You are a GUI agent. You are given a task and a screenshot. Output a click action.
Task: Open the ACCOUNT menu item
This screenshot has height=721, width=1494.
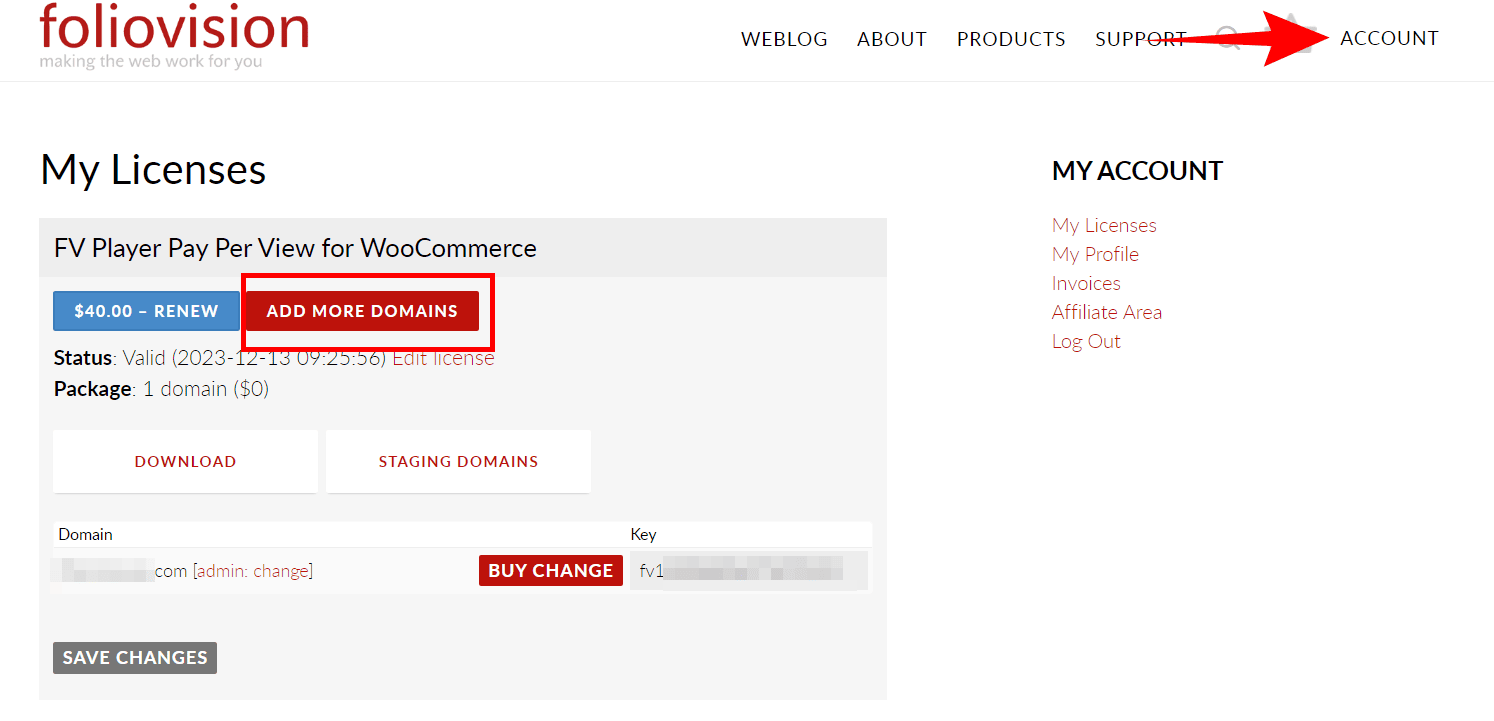[1389, 38]
